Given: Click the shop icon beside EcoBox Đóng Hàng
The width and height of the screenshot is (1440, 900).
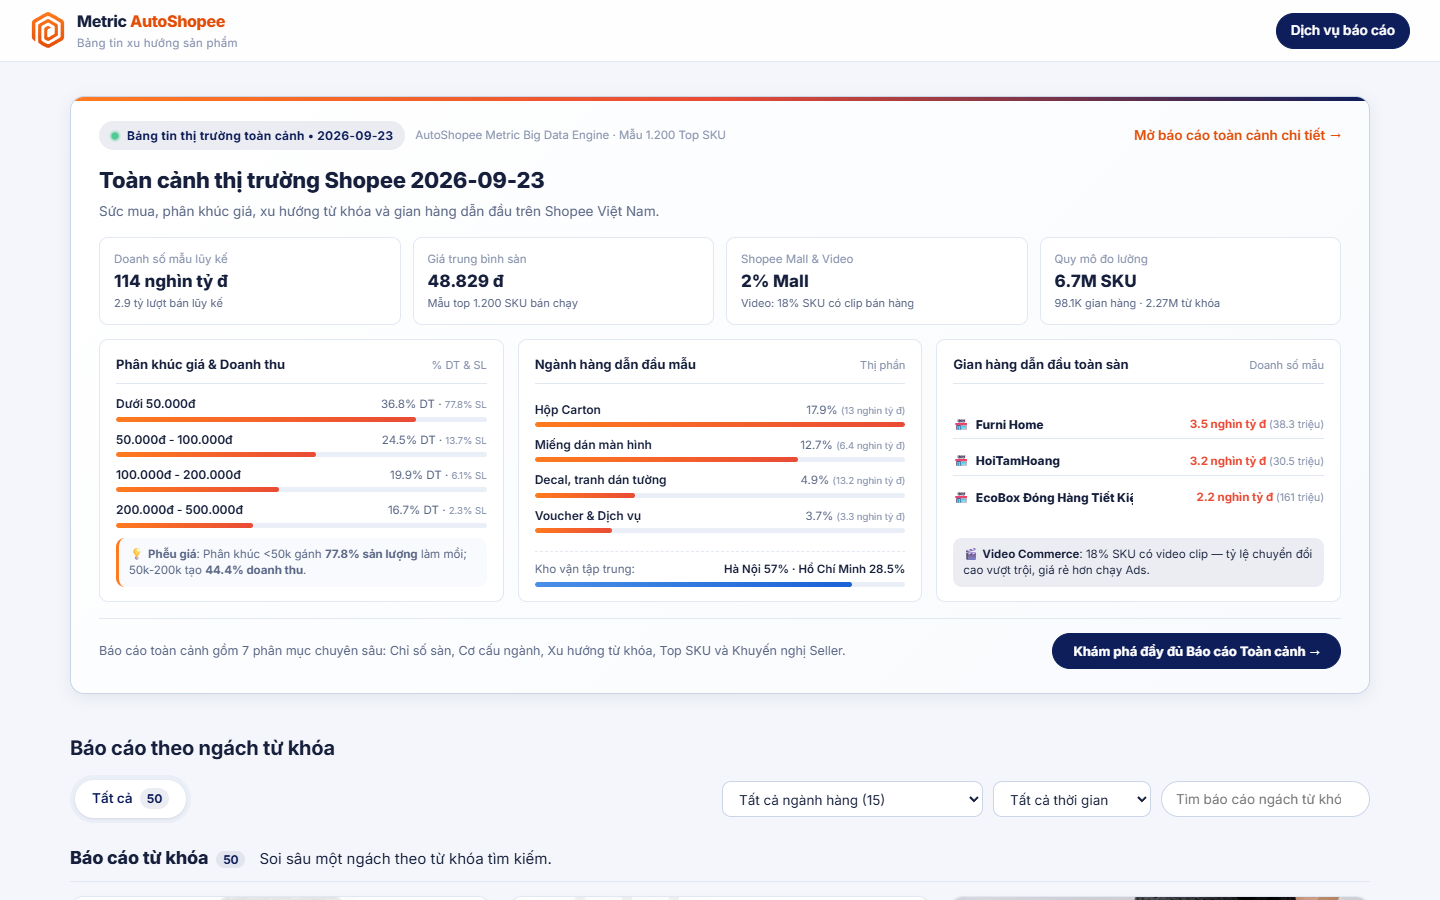Looking at the screenshot, I should pos(961,497).
